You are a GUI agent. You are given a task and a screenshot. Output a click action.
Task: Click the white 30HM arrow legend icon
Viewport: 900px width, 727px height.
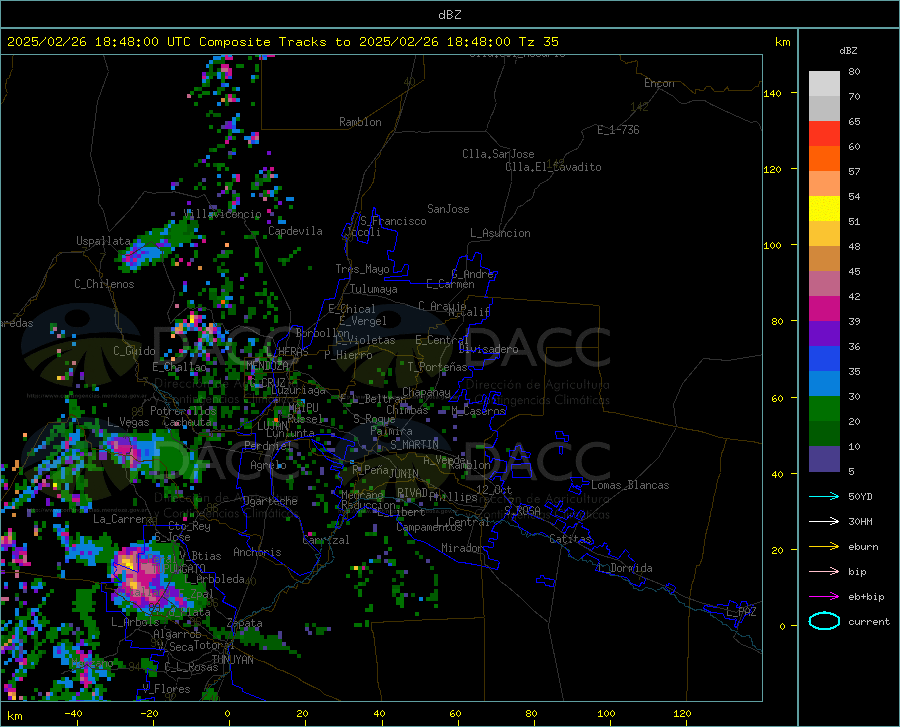point(824,522)
